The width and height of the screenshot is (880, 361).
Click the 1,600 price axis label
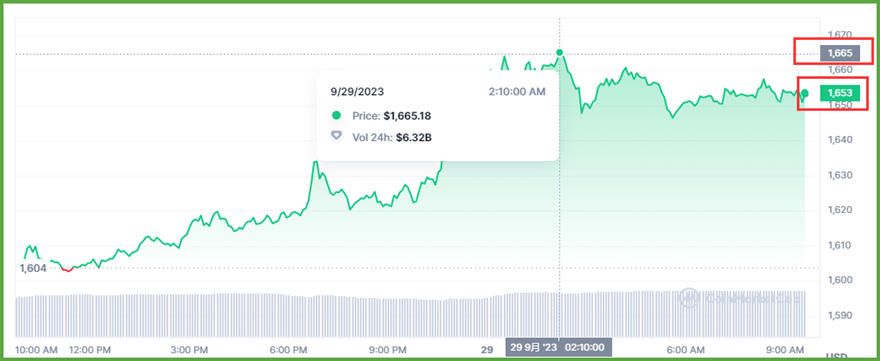[x=840, y=280]
